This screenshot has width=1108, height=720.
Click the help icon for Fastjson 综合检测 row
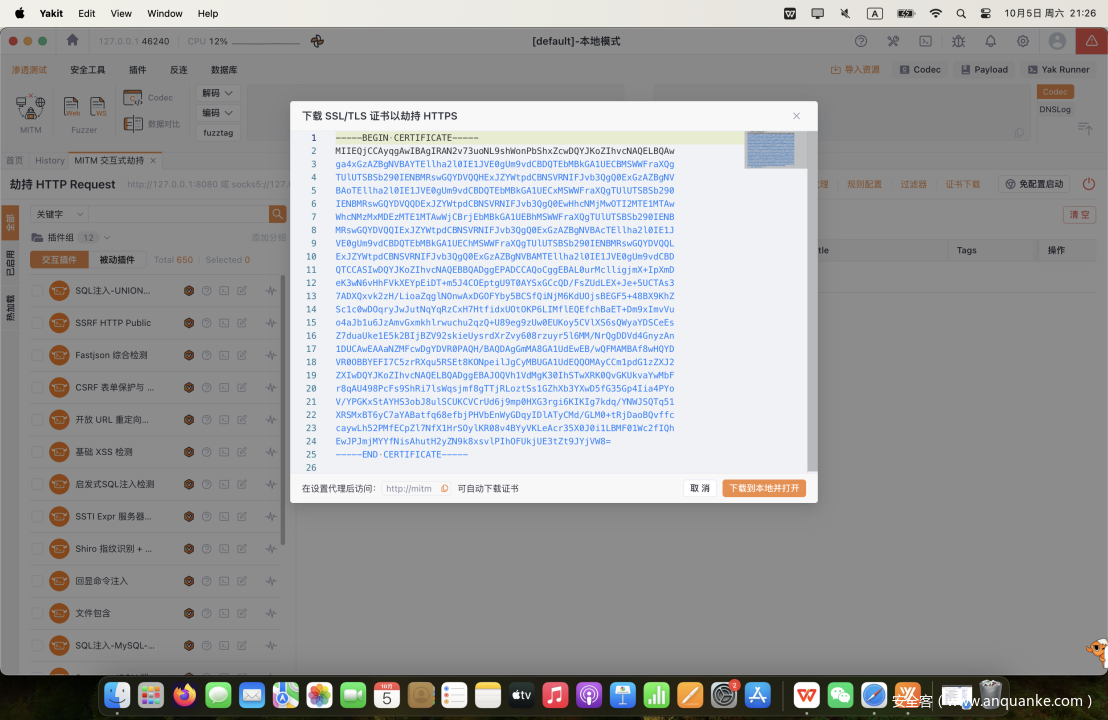(x=206, y=355)
